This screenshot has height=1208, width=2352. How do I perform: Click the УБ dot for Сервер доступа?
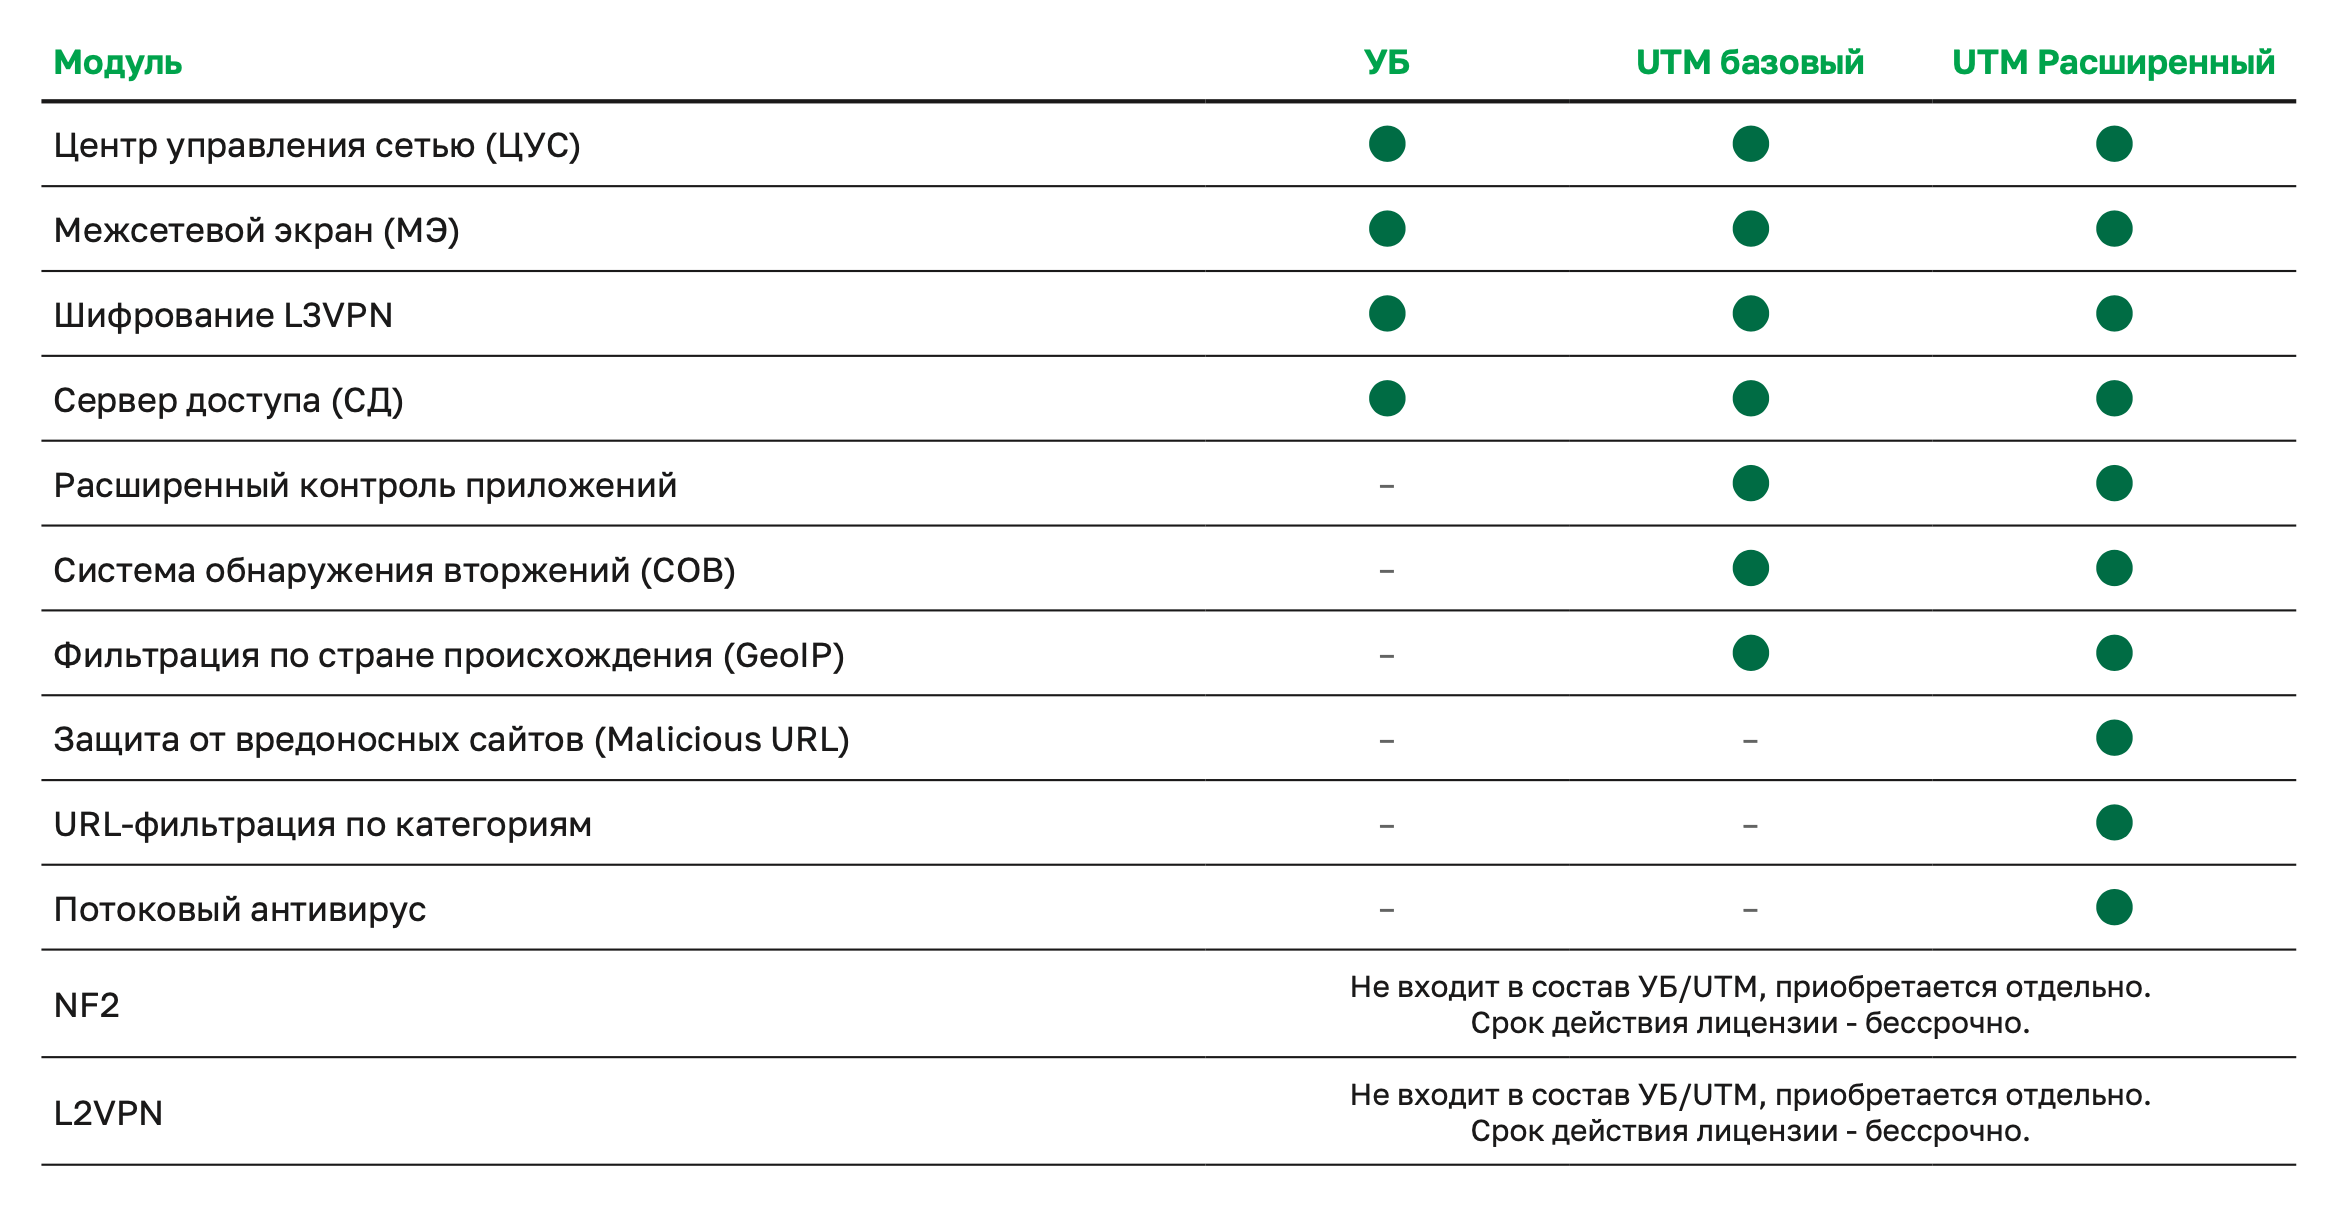tap(1386, 399)
